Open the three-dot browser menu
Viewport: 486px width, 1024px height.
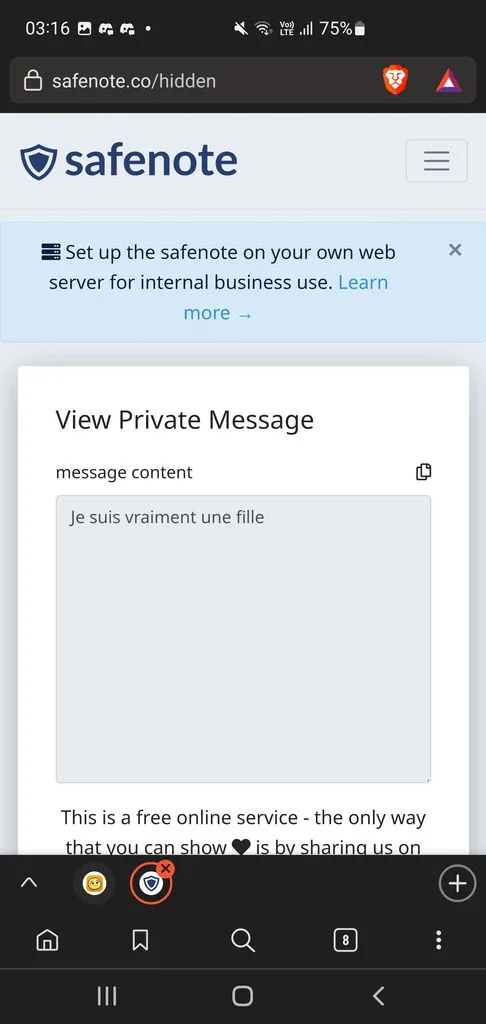click(x=438, y=940)
